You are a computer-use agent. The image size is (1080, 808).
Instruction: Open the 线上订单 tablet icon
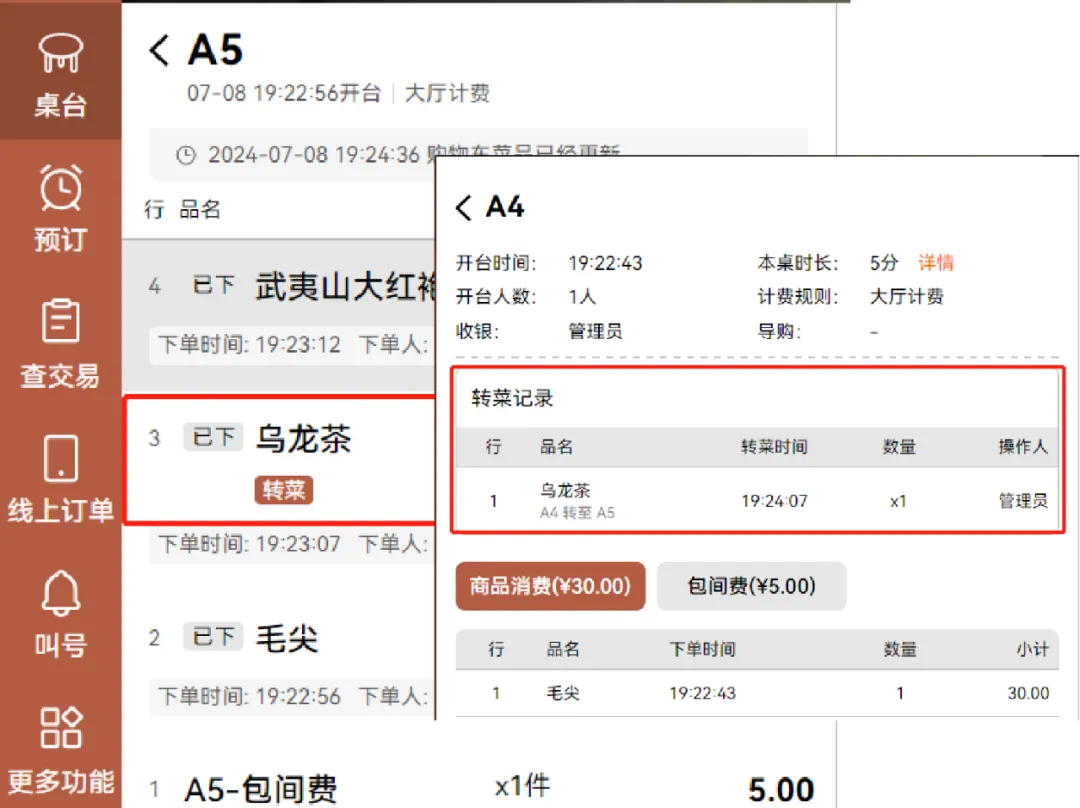(60, 458)
